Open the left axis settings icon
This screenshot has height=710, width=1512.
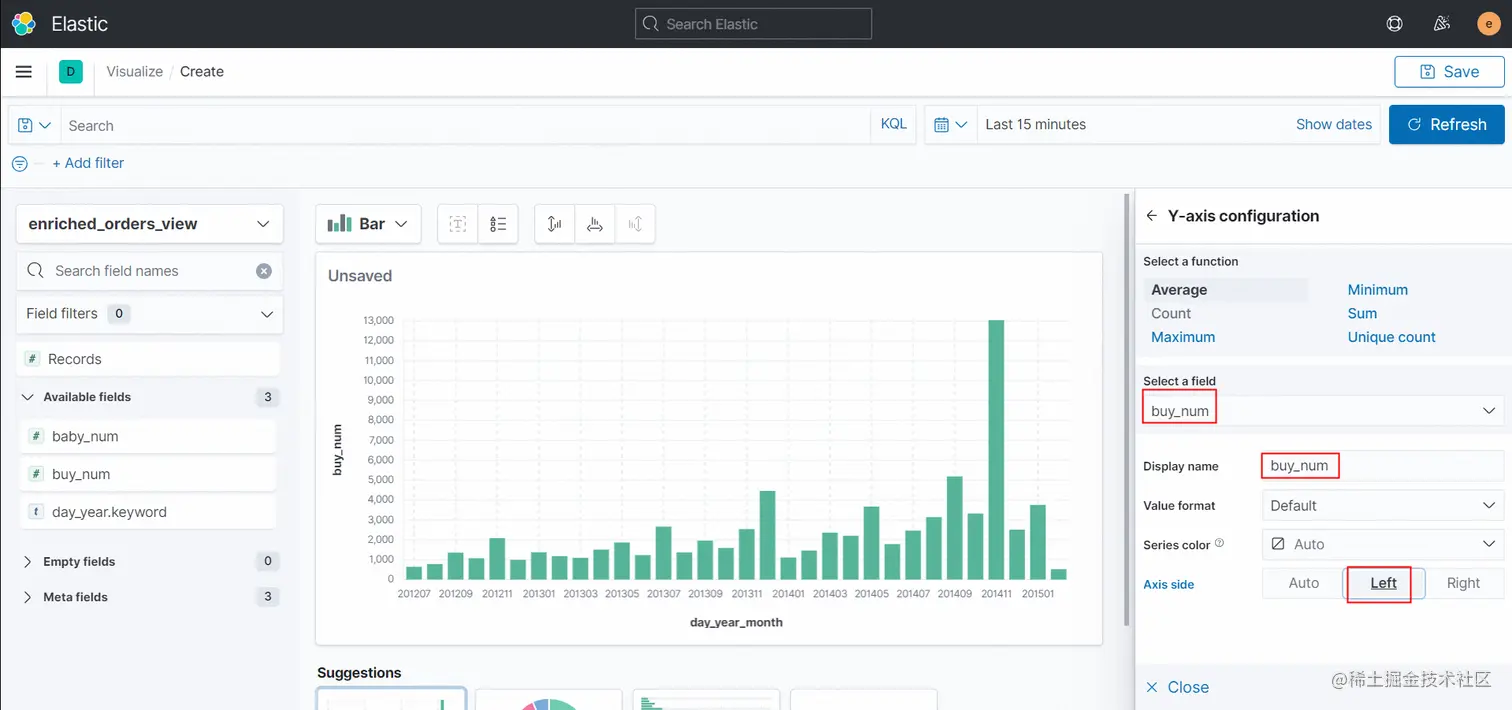[x=555, y=224]
